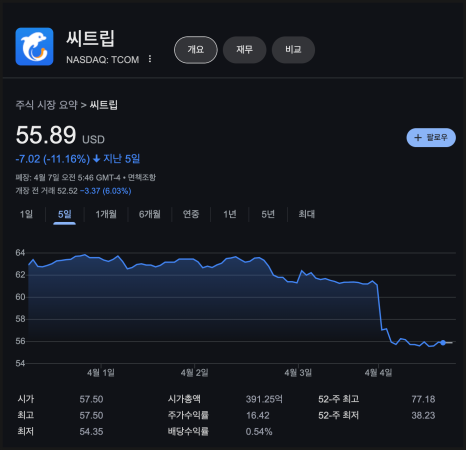Select the 개요 overview pill
The height and width of the screenshot is (450, 466).
[196, 50]
